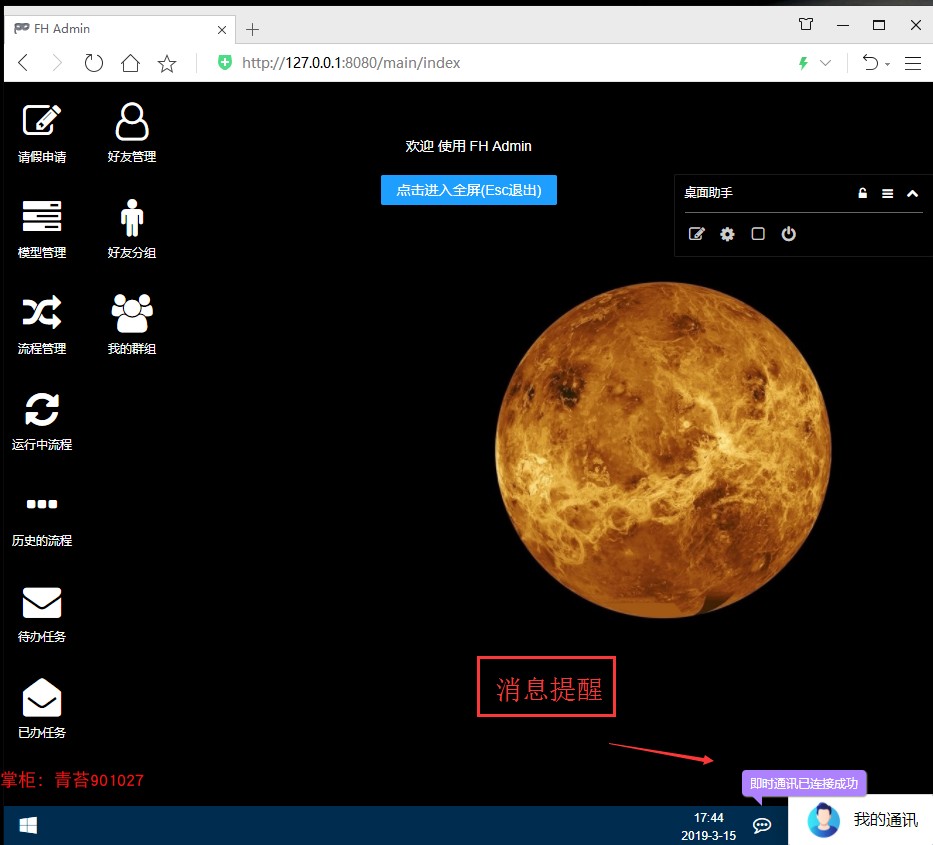Bookmark page with the star icon
Viewport: 933px width, 845px height.
167,63
